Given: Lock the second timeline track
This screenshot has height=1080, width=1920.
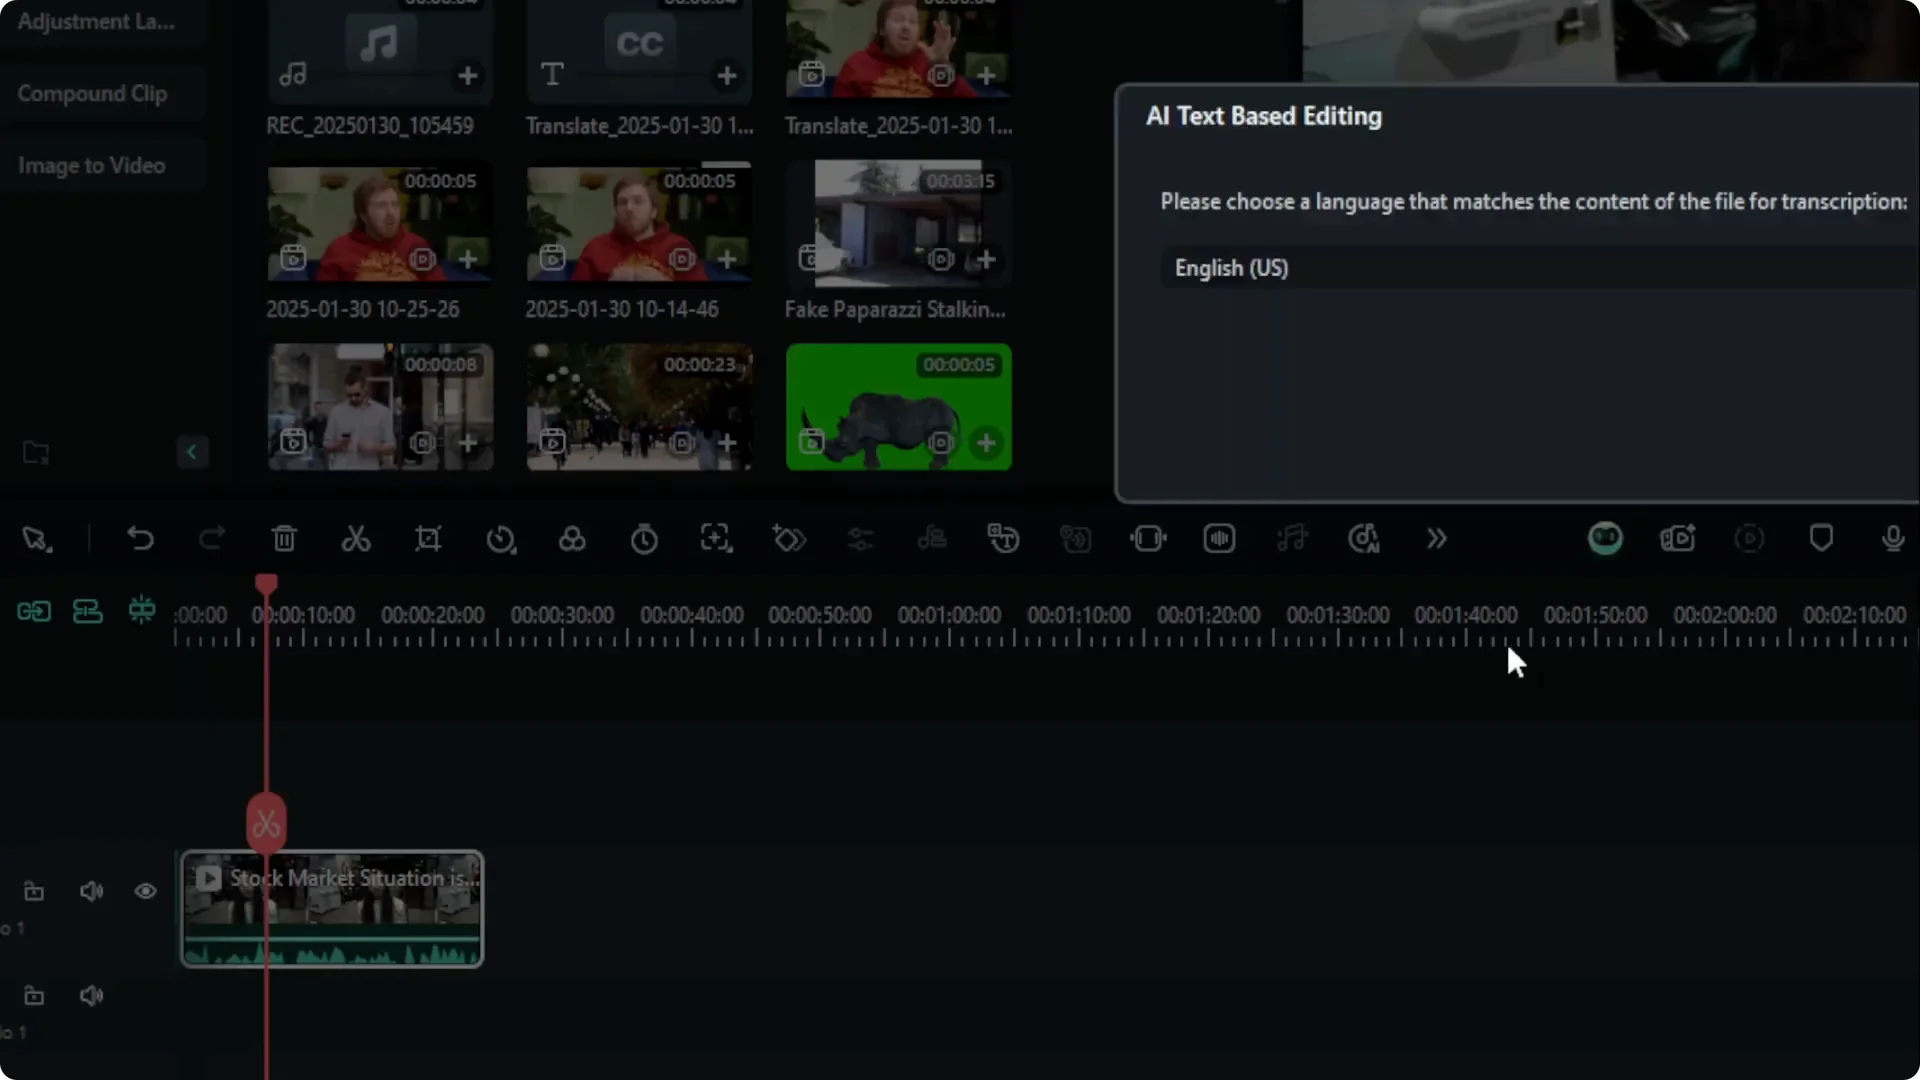Looking at the screenshot, I should 33,995.
